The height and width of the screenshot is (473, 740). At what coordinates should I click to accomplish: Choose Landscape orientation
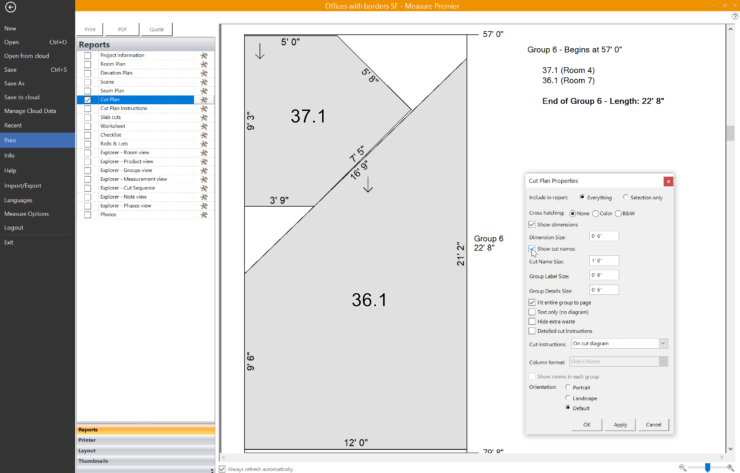[568, 398]
